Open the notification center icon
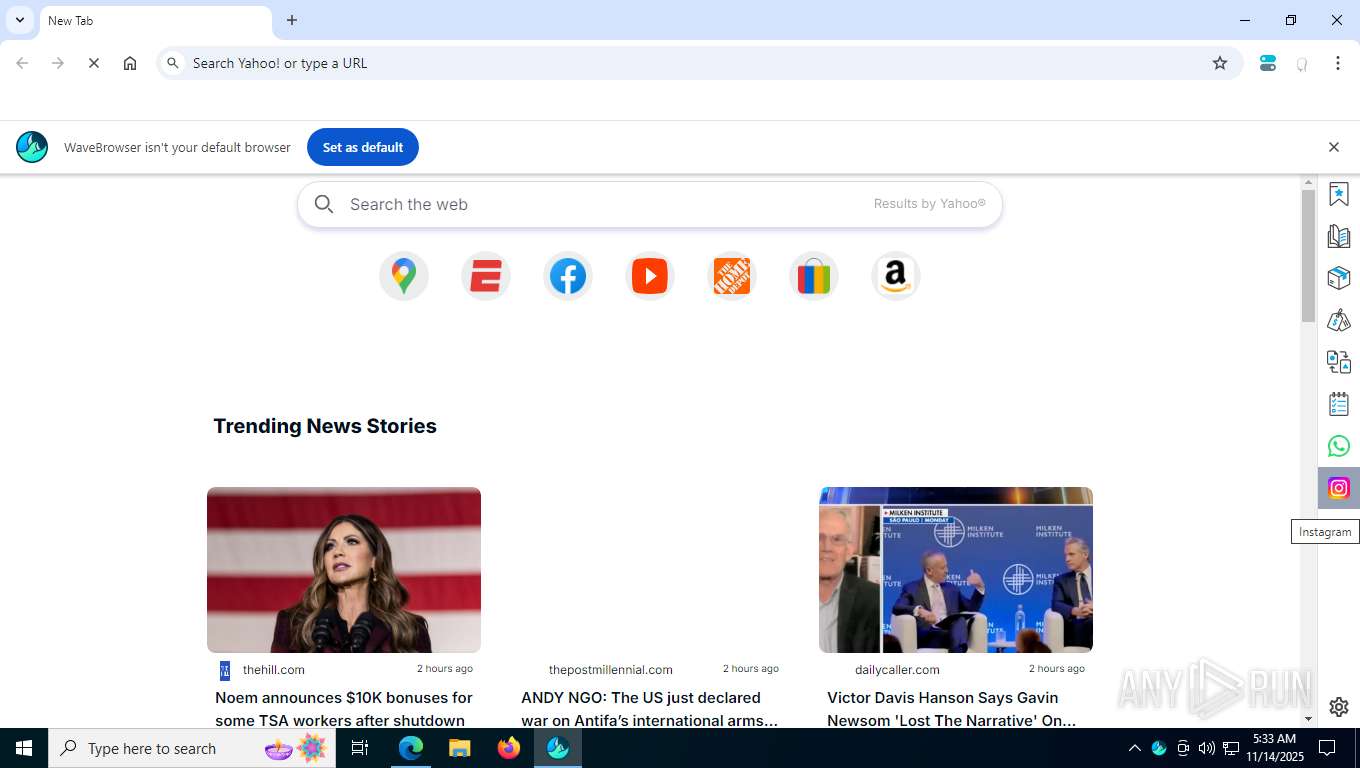 pos(1327,748)
